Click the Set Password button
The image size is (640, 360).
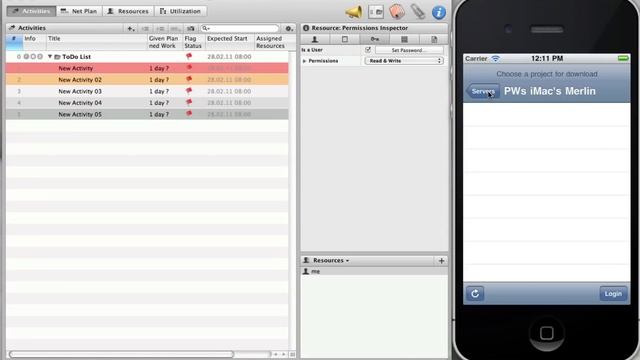click(409, 50)
